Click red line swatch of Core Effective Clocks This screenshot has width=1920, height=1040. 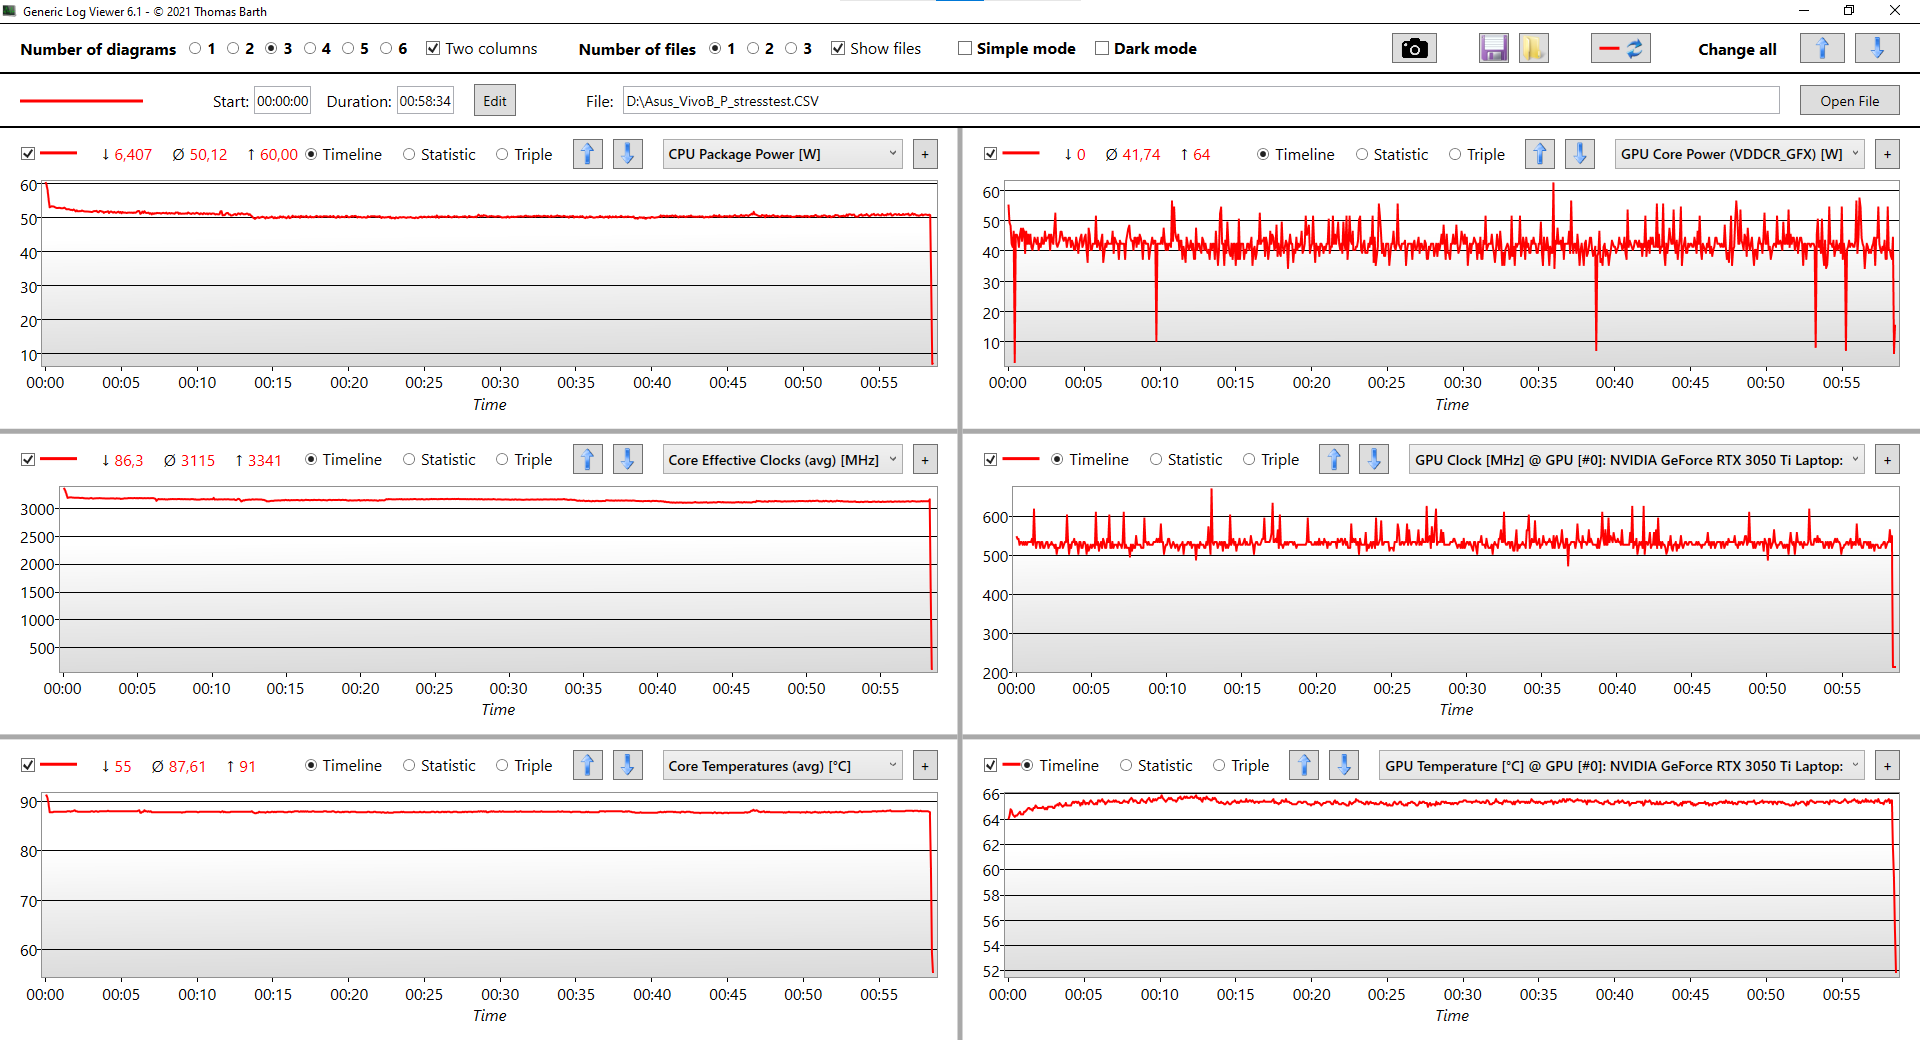59,459
